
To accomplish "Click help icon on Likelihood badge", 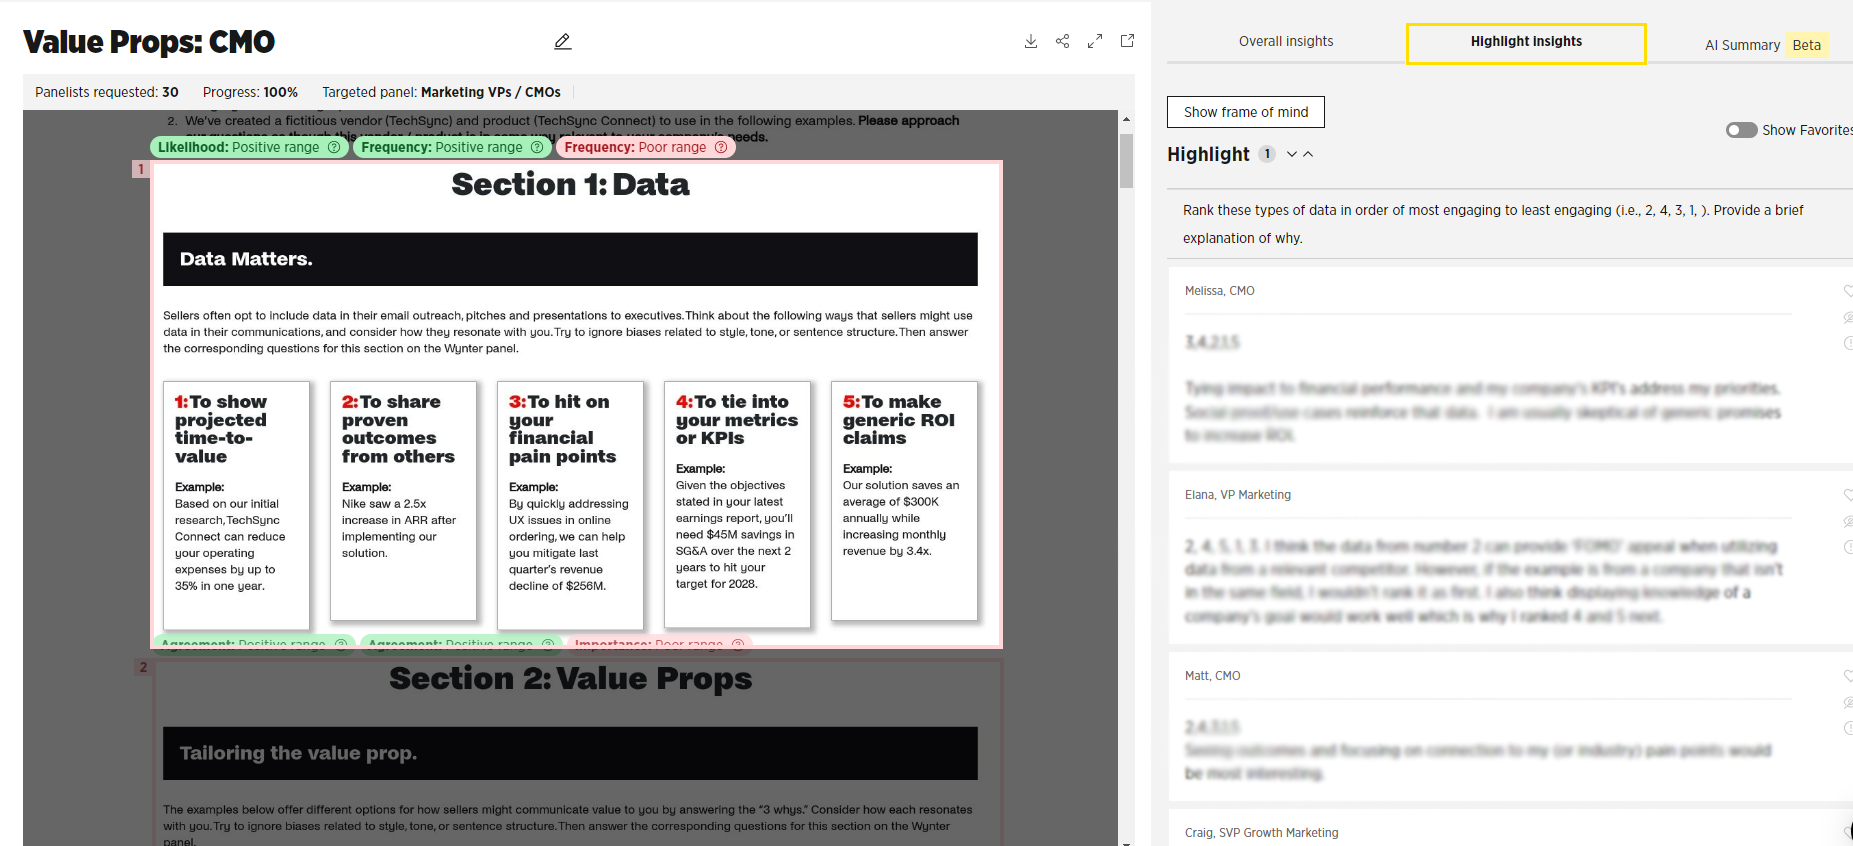I will coord(334,147).
